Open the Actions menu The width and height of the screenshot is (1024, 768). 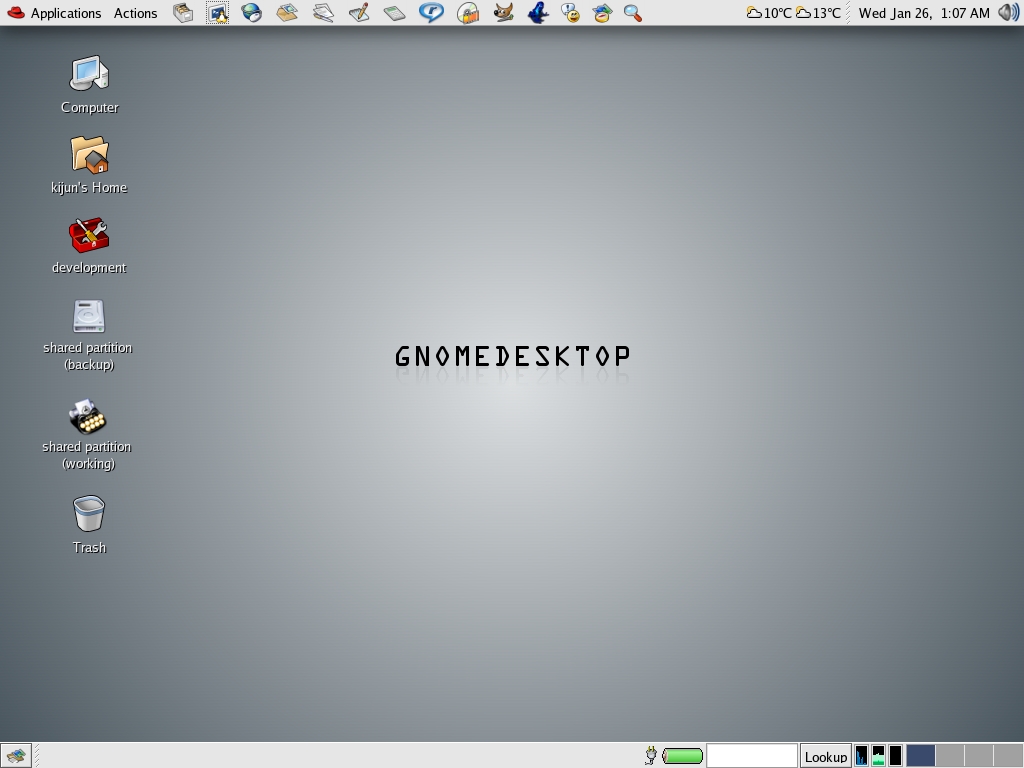[x=135, y=13]
